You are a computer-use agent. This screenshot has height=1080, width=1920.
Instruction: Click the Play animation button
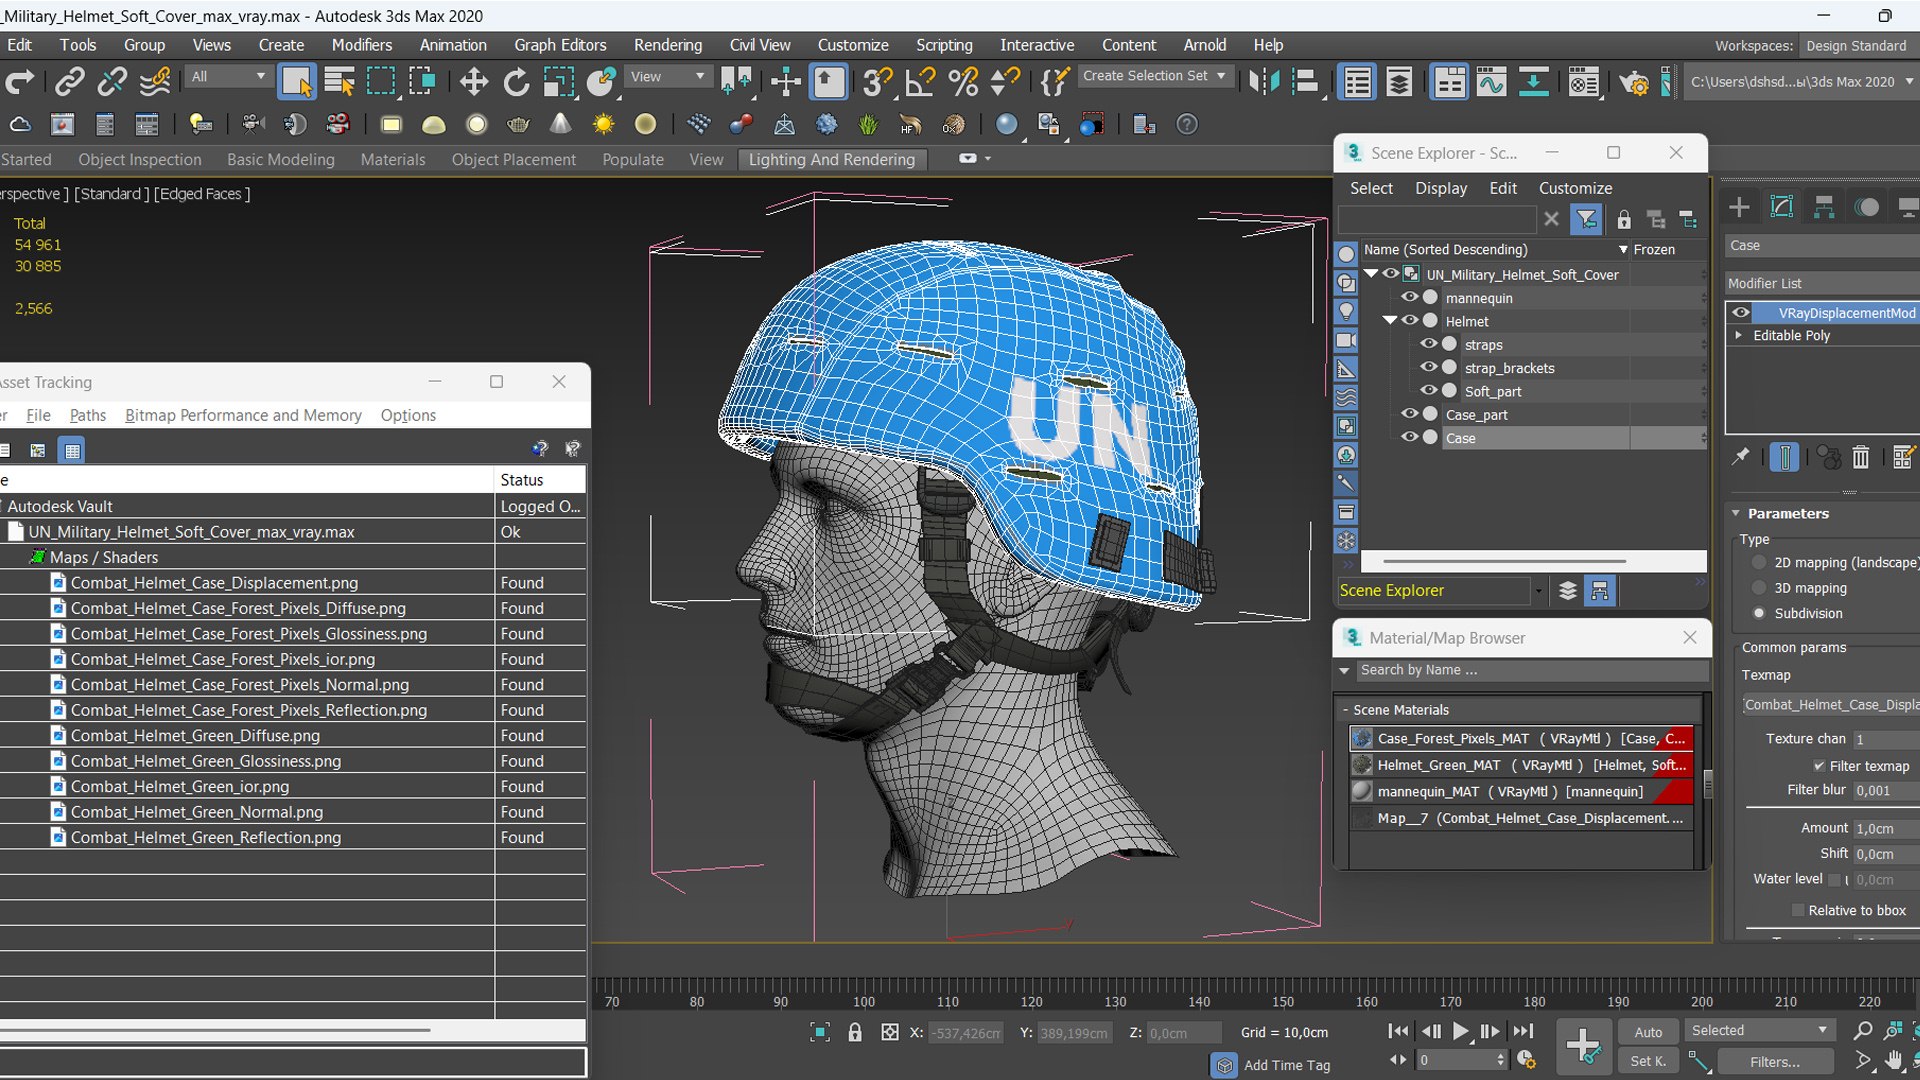tap(1460, 1031)
